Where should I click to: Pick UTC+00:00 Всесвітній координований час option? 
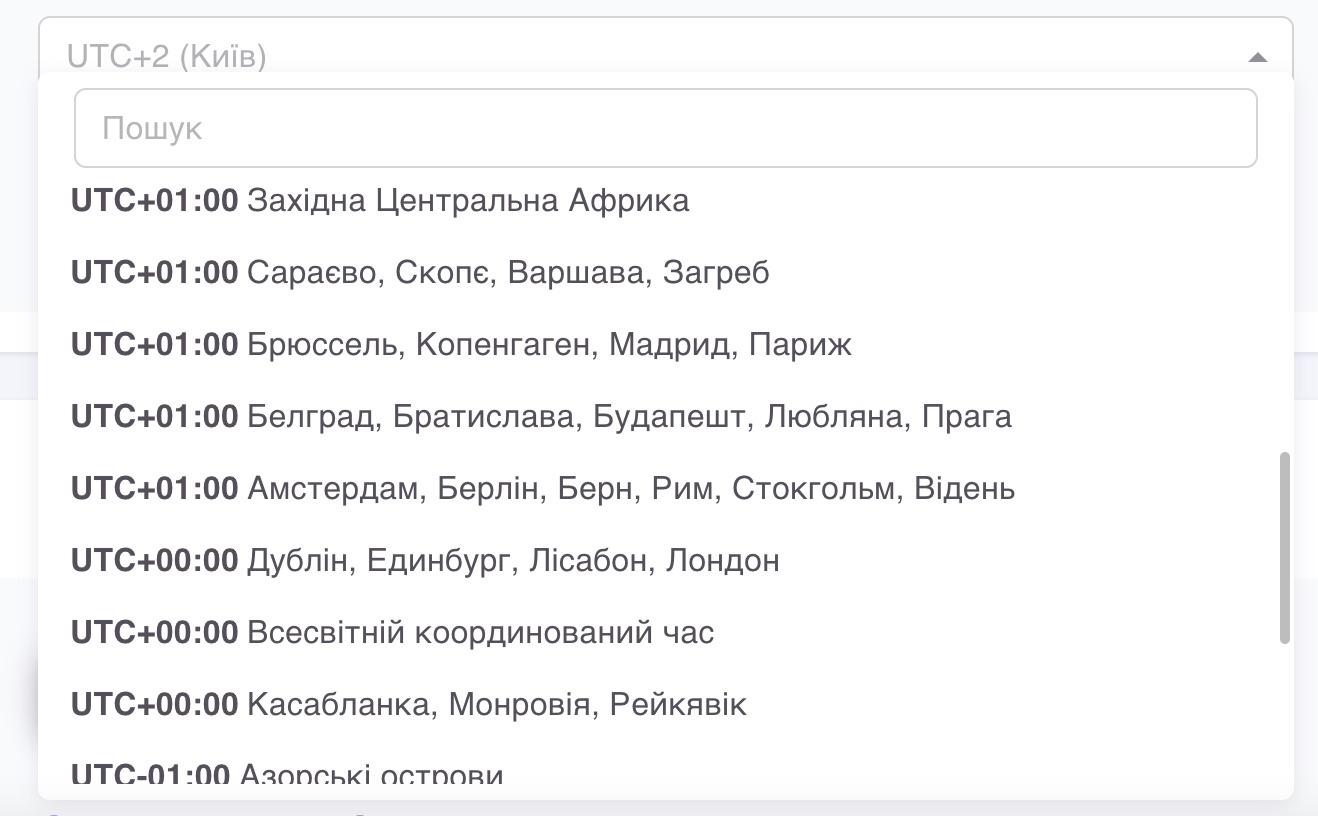point(390,632)
